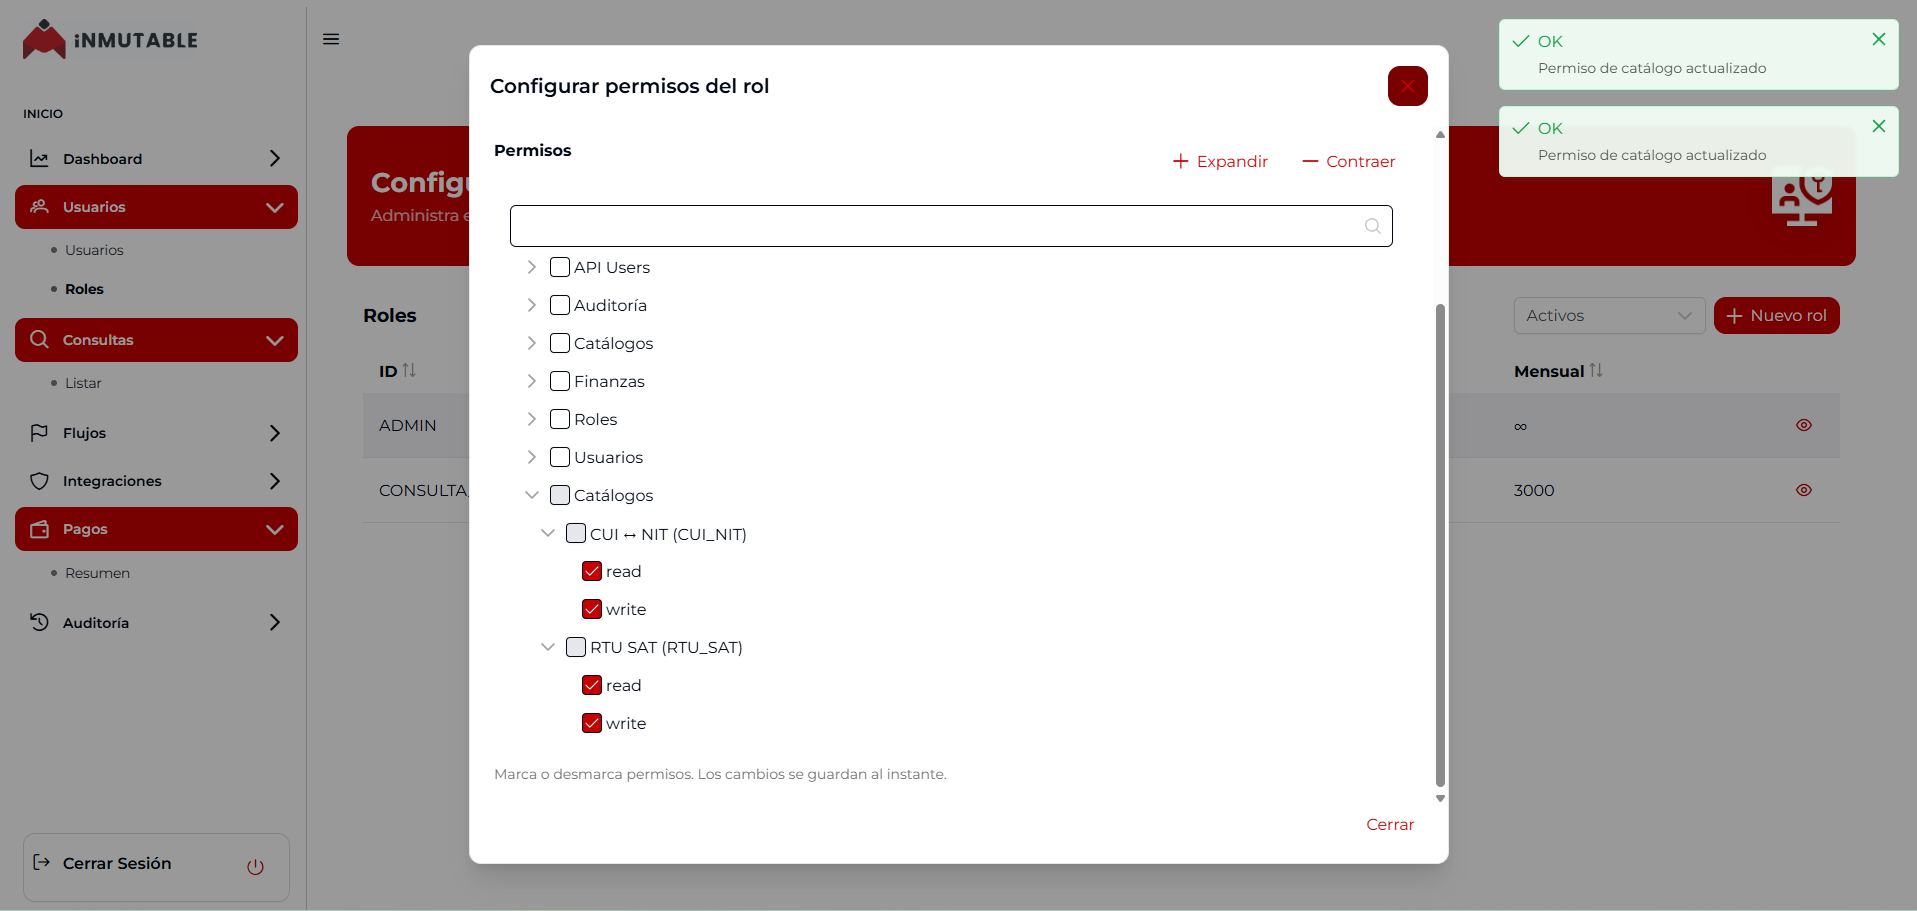Check the API Users checkbox
Screen dimensions: 1917x911
tap(560, 267)
